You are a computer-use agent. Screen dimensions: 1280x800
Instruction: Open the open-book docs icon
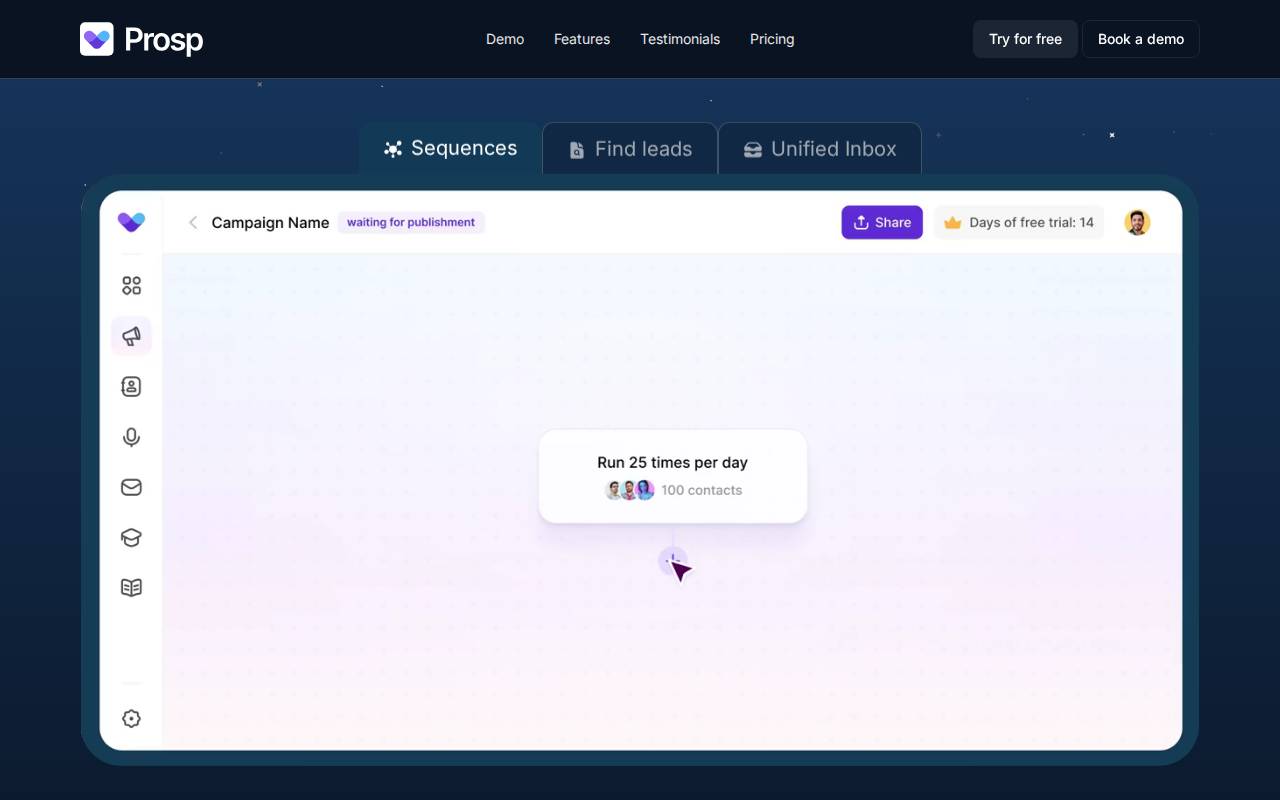[131, 587]
